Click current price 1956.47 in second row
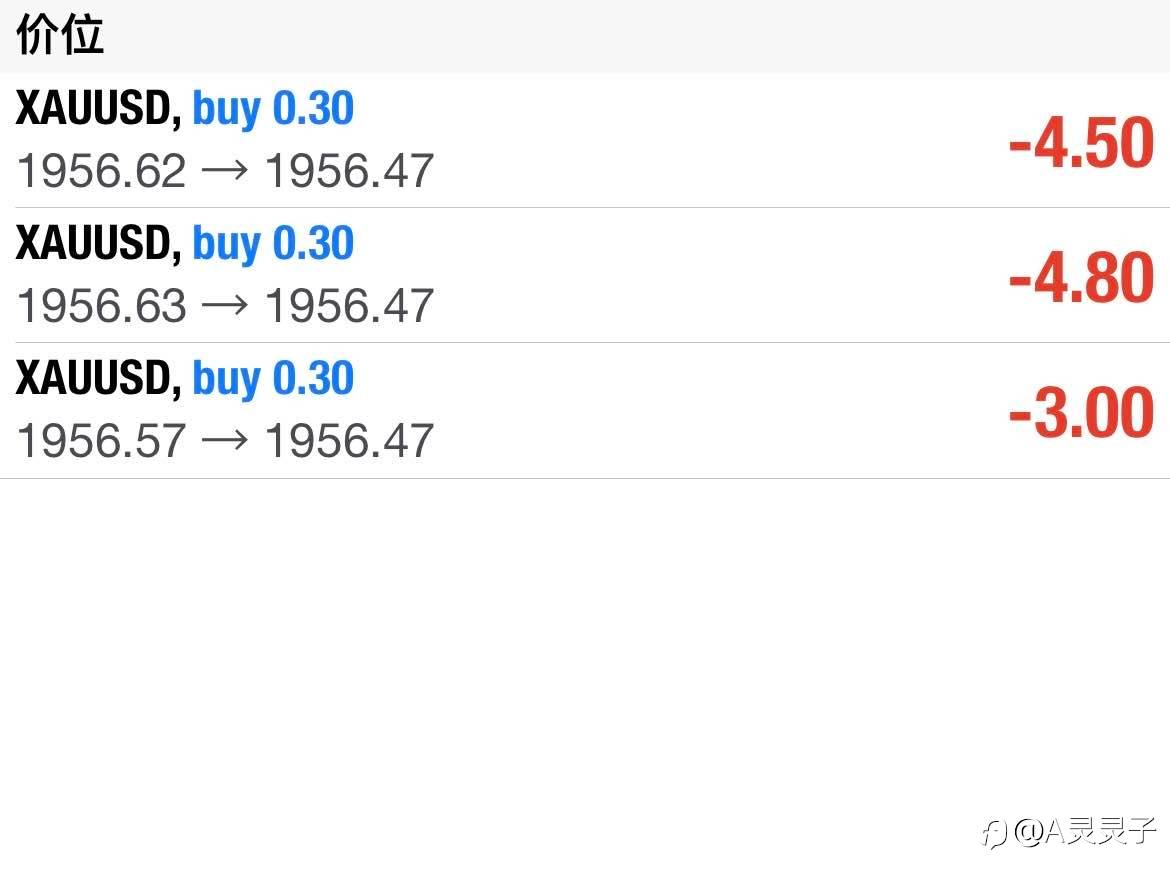The image size is (1170, 881). (349, 306)
